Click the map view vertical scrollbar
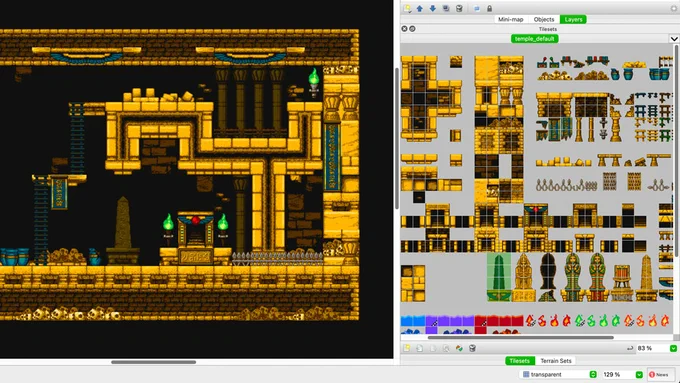680x383 pixels. (396, 139)
